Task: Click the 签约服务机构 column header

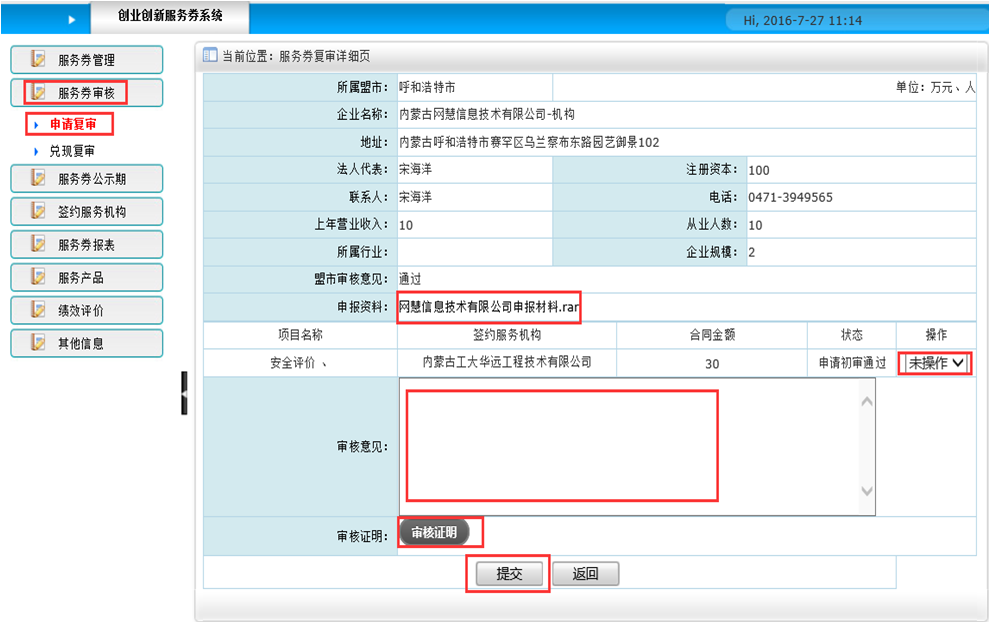Action: 507,335
